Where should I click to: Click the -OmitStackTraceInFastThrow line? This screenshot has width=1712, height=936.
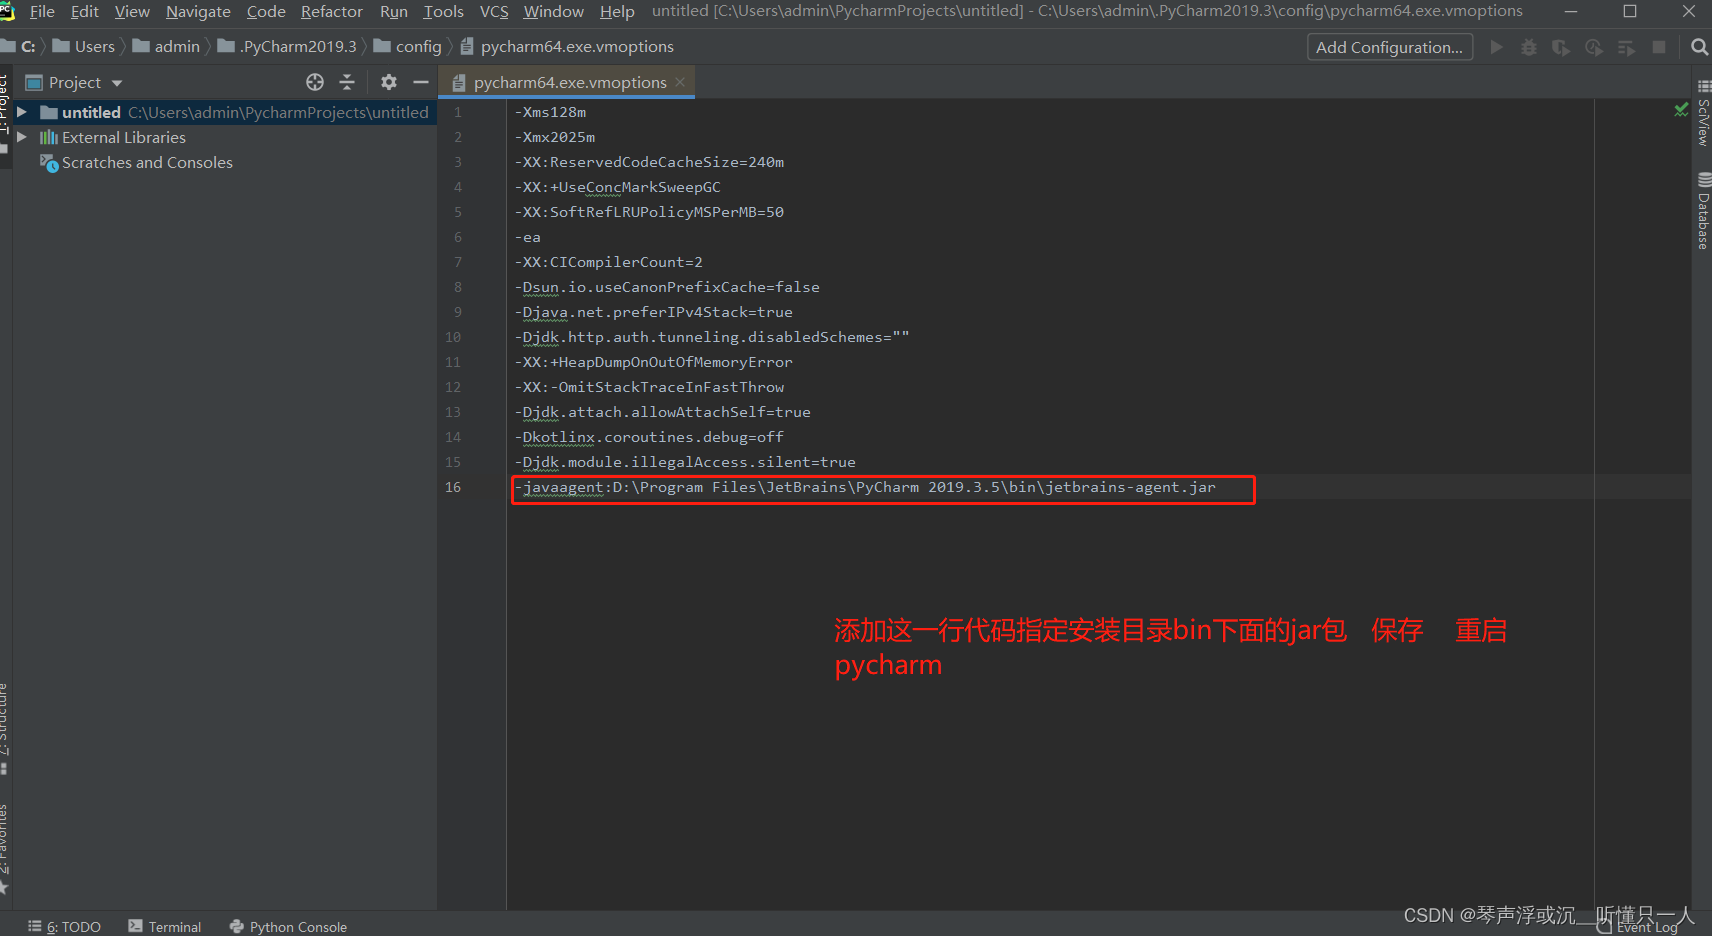pyautogui.click(x=649, y=387)
